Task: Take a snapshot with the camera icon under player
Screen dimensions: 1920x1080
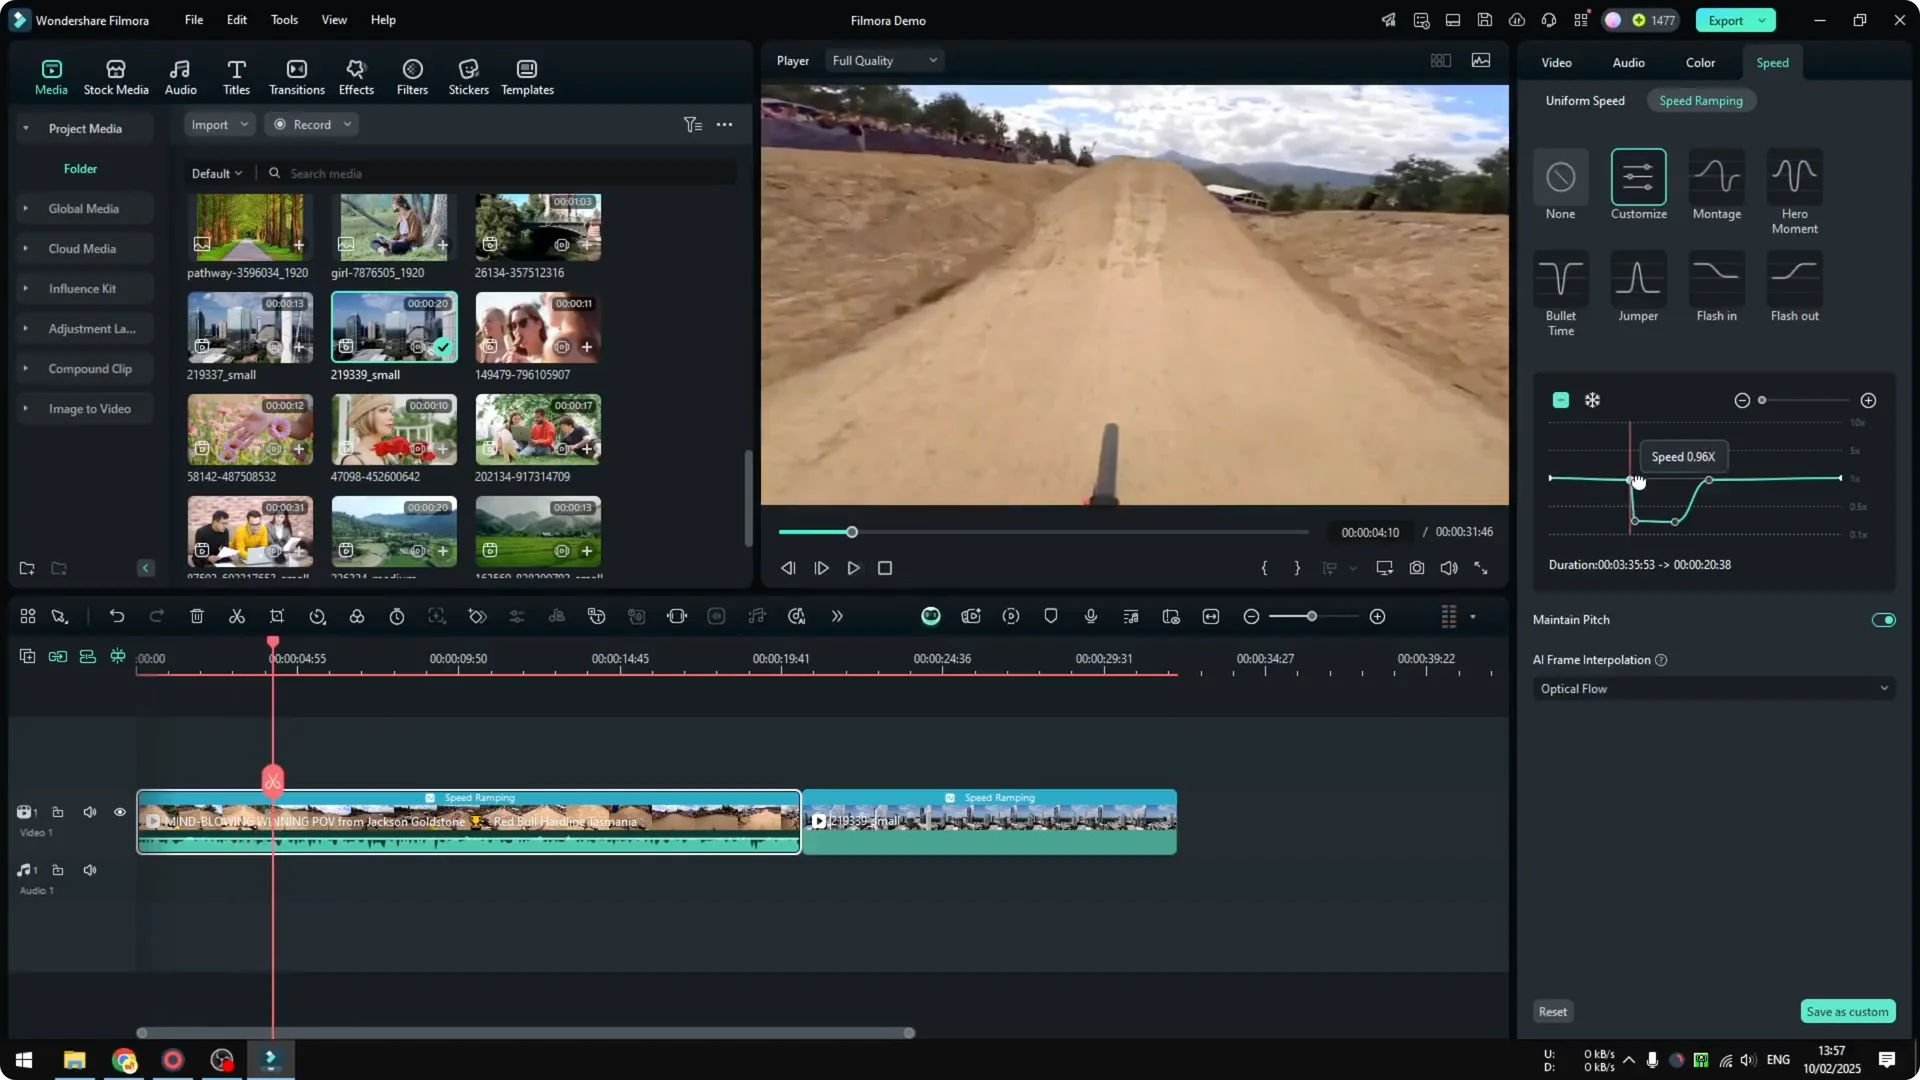Action: point(1416,568)
